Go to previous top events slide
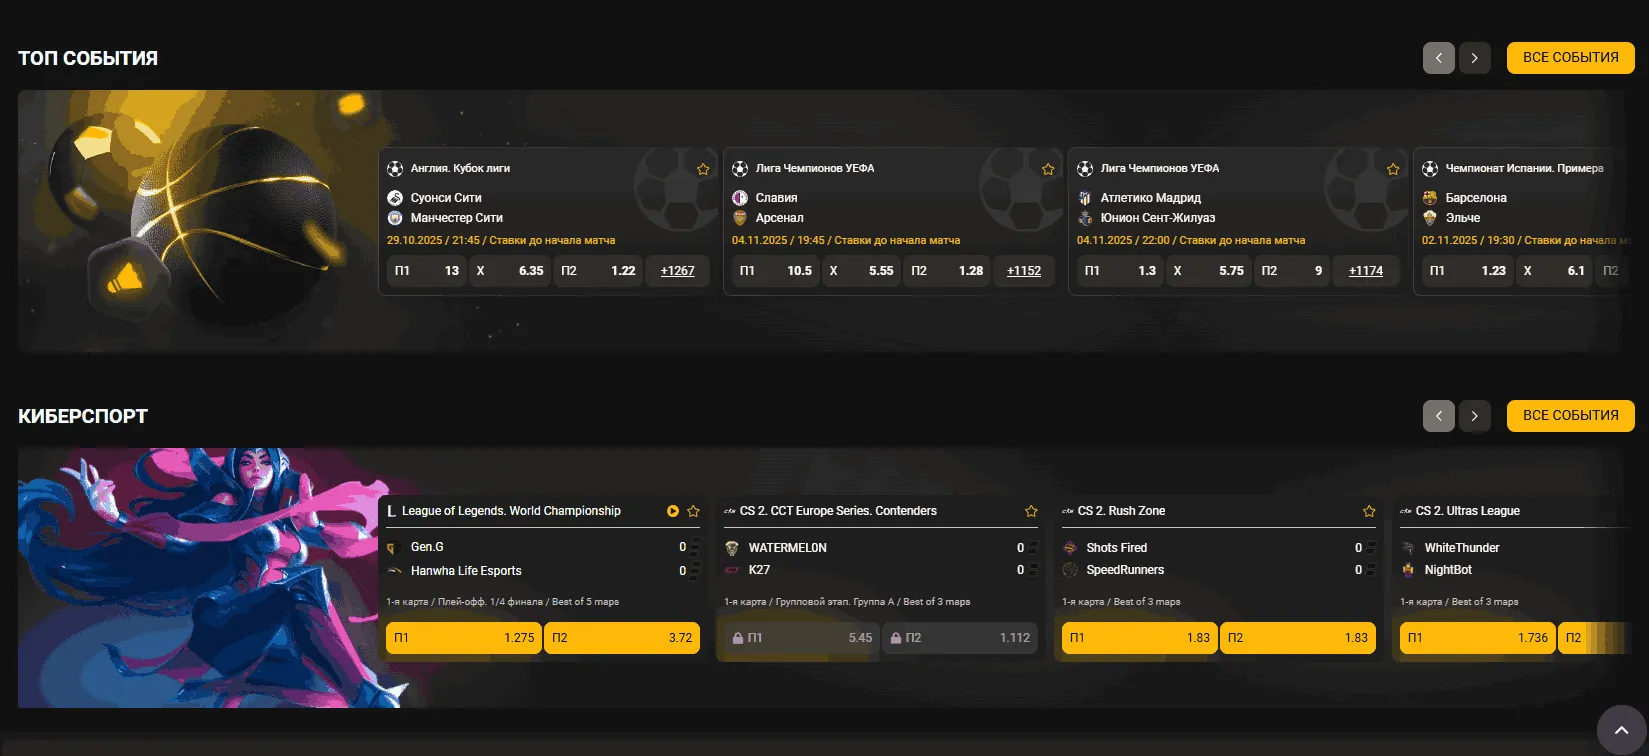This screenshot has height=756, width=1649. click(x=1439, y=58)
